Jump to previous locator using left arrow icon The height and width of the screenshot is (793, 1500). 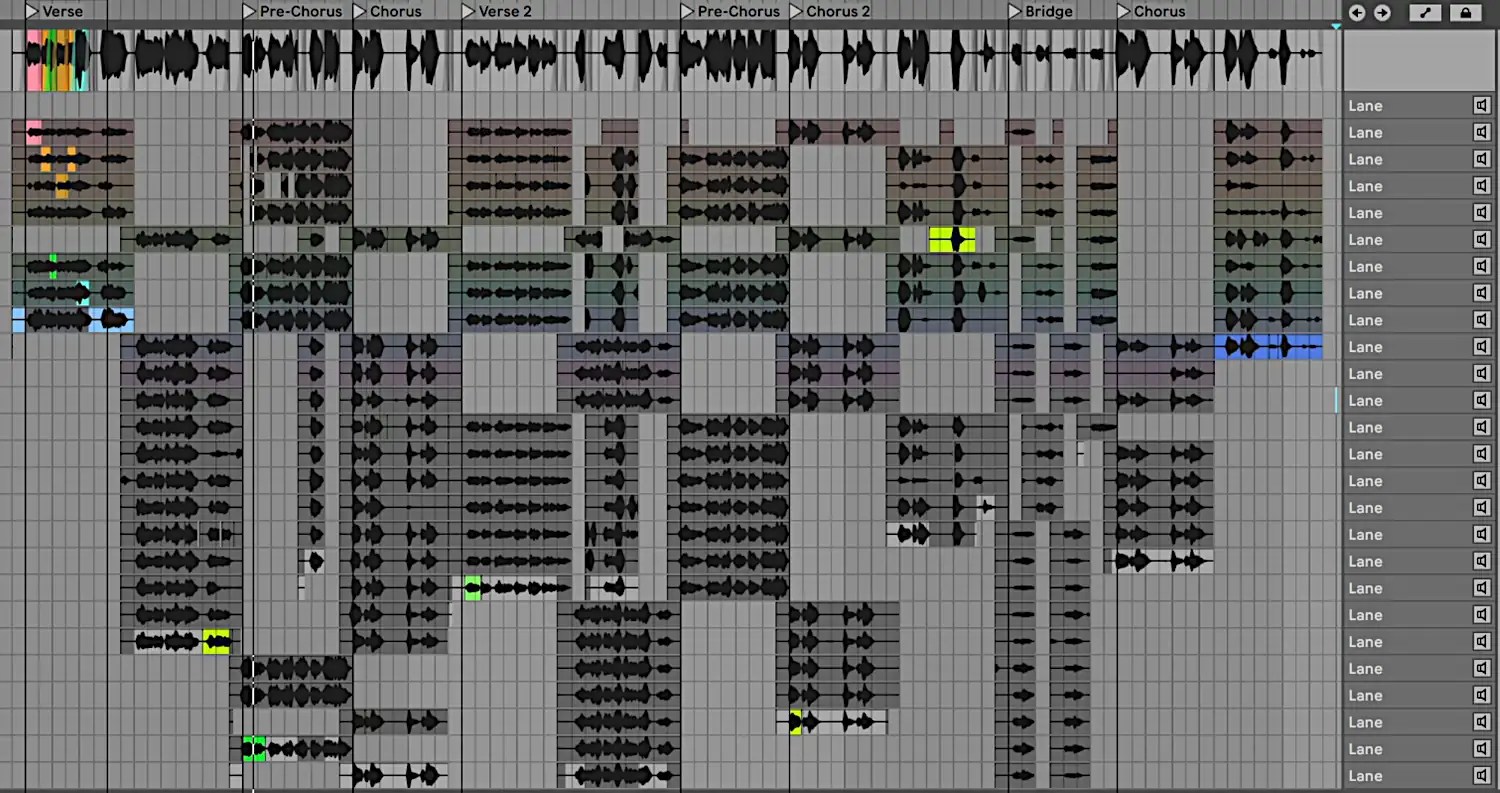click(x=1356, y=12)
